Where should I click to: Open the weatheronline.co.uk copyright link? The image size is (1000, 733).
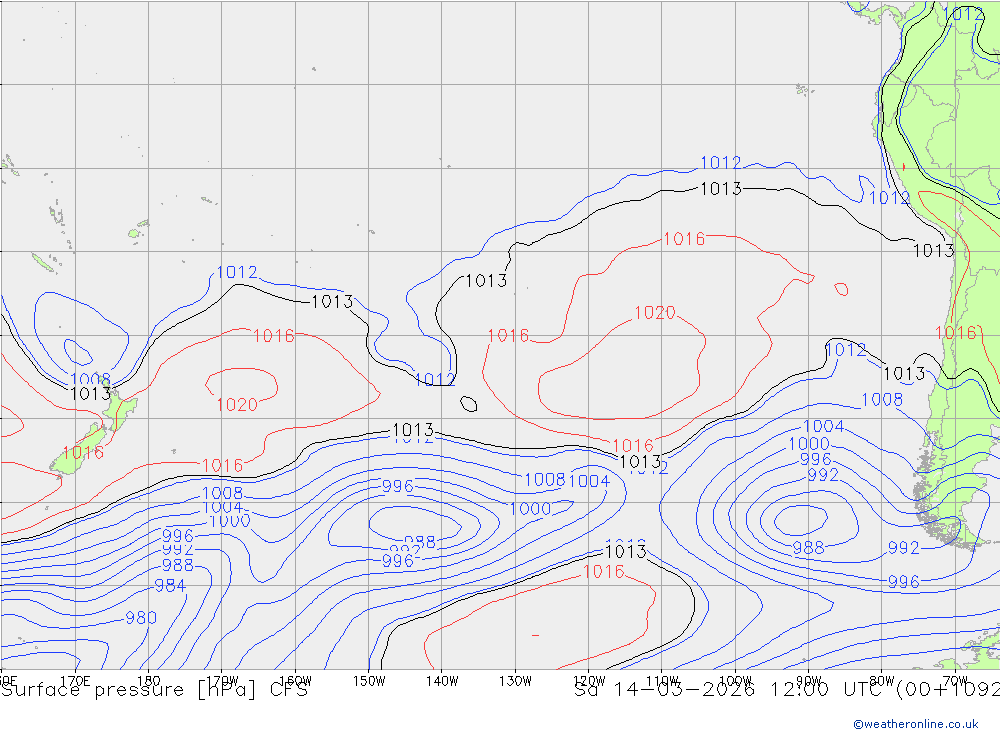click(x=915, y=724)
